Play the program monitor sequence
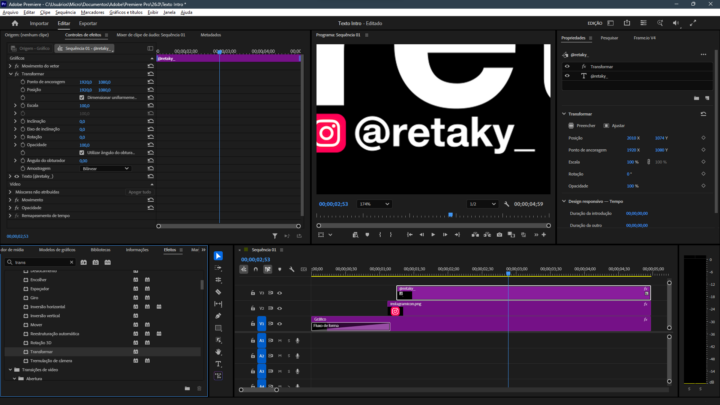This screenshot has height=405, width=720. 433,235
